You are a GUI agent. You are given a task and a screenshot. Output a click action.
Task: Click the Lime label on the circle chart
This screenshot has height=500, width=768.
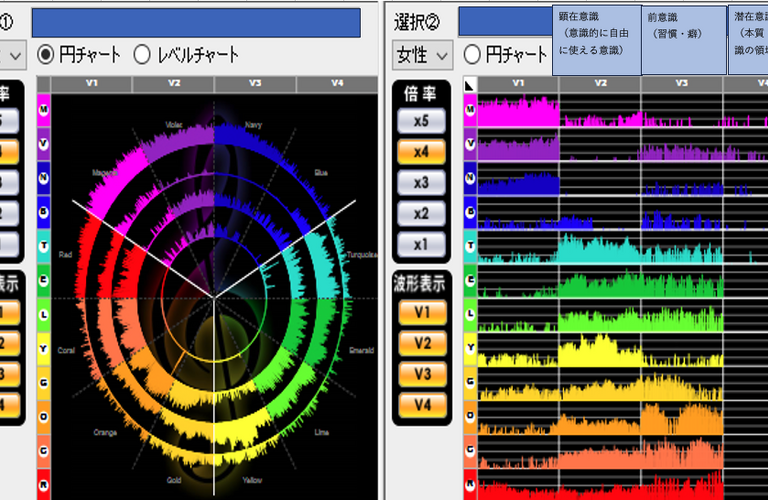321,432
